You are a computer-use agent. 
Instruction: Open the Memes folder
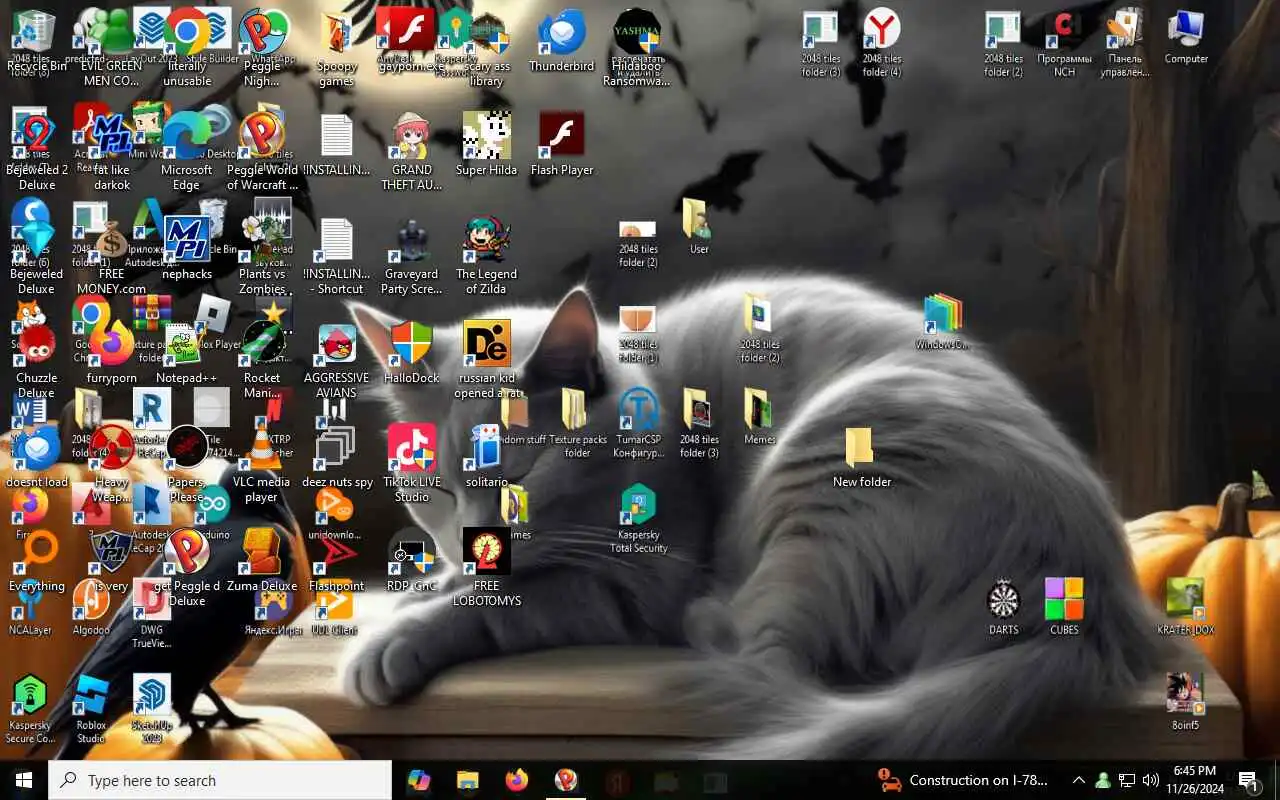(x=759, y=415)
